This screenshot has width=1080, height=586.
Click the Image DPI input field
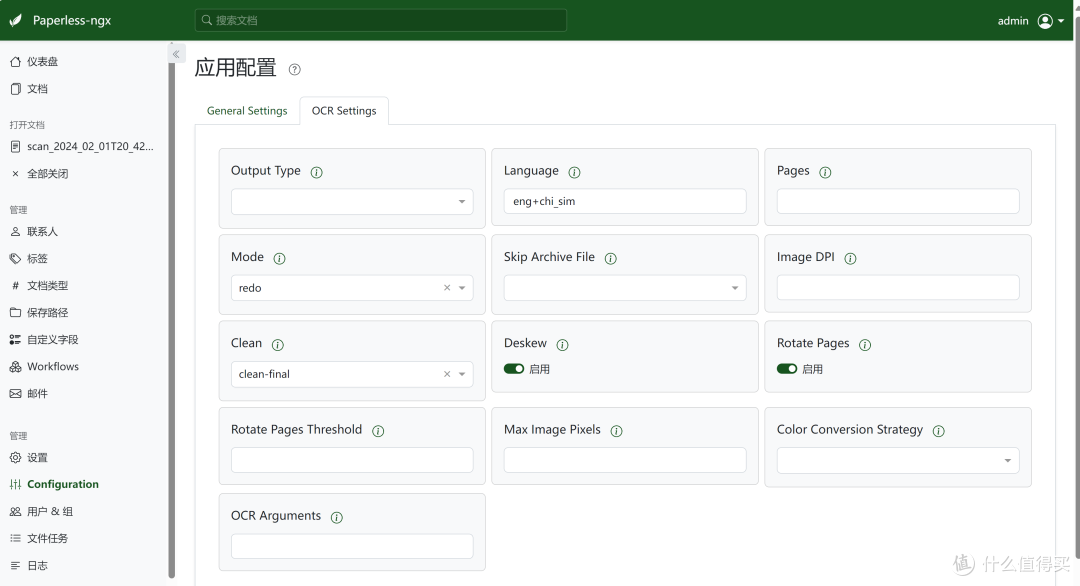[x=898, y=287]
